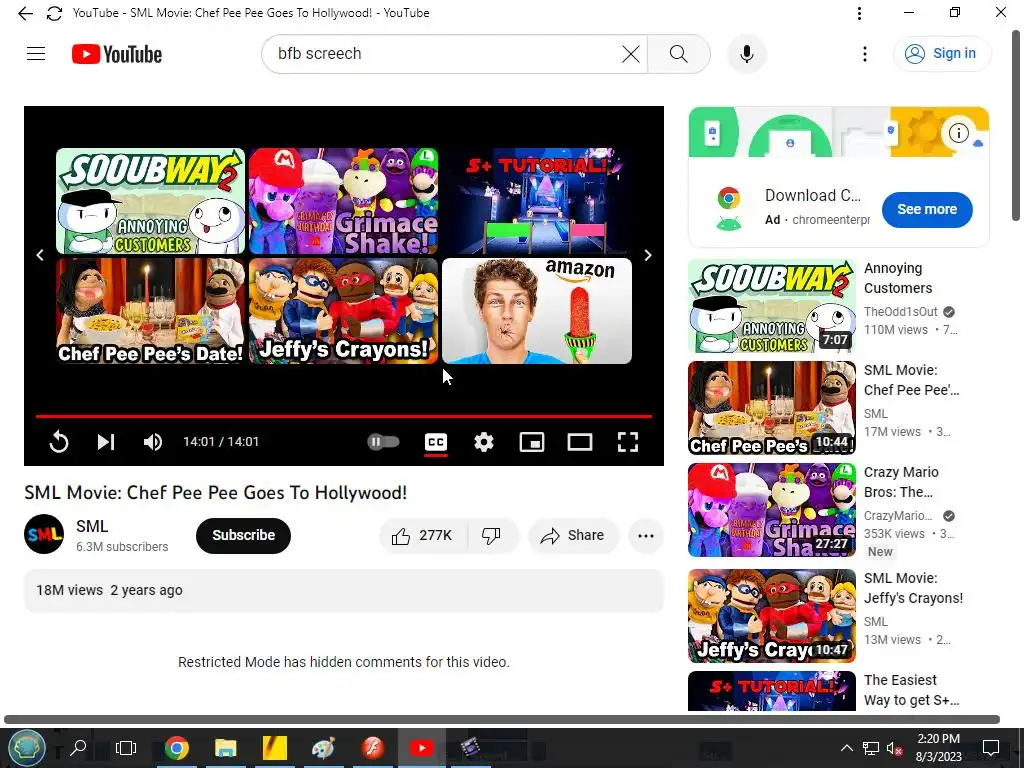Expand hidden system tray icons chevron
The height and width of the screenshot is (768, 1024).
[x=846, y=748]
